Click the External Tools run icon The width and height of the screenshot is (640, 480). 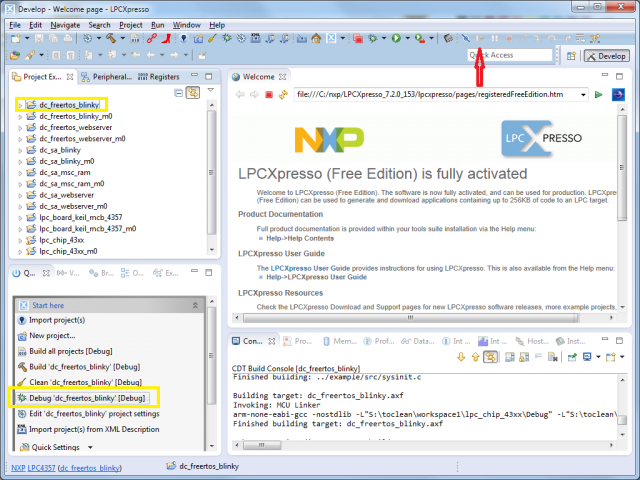420,38
